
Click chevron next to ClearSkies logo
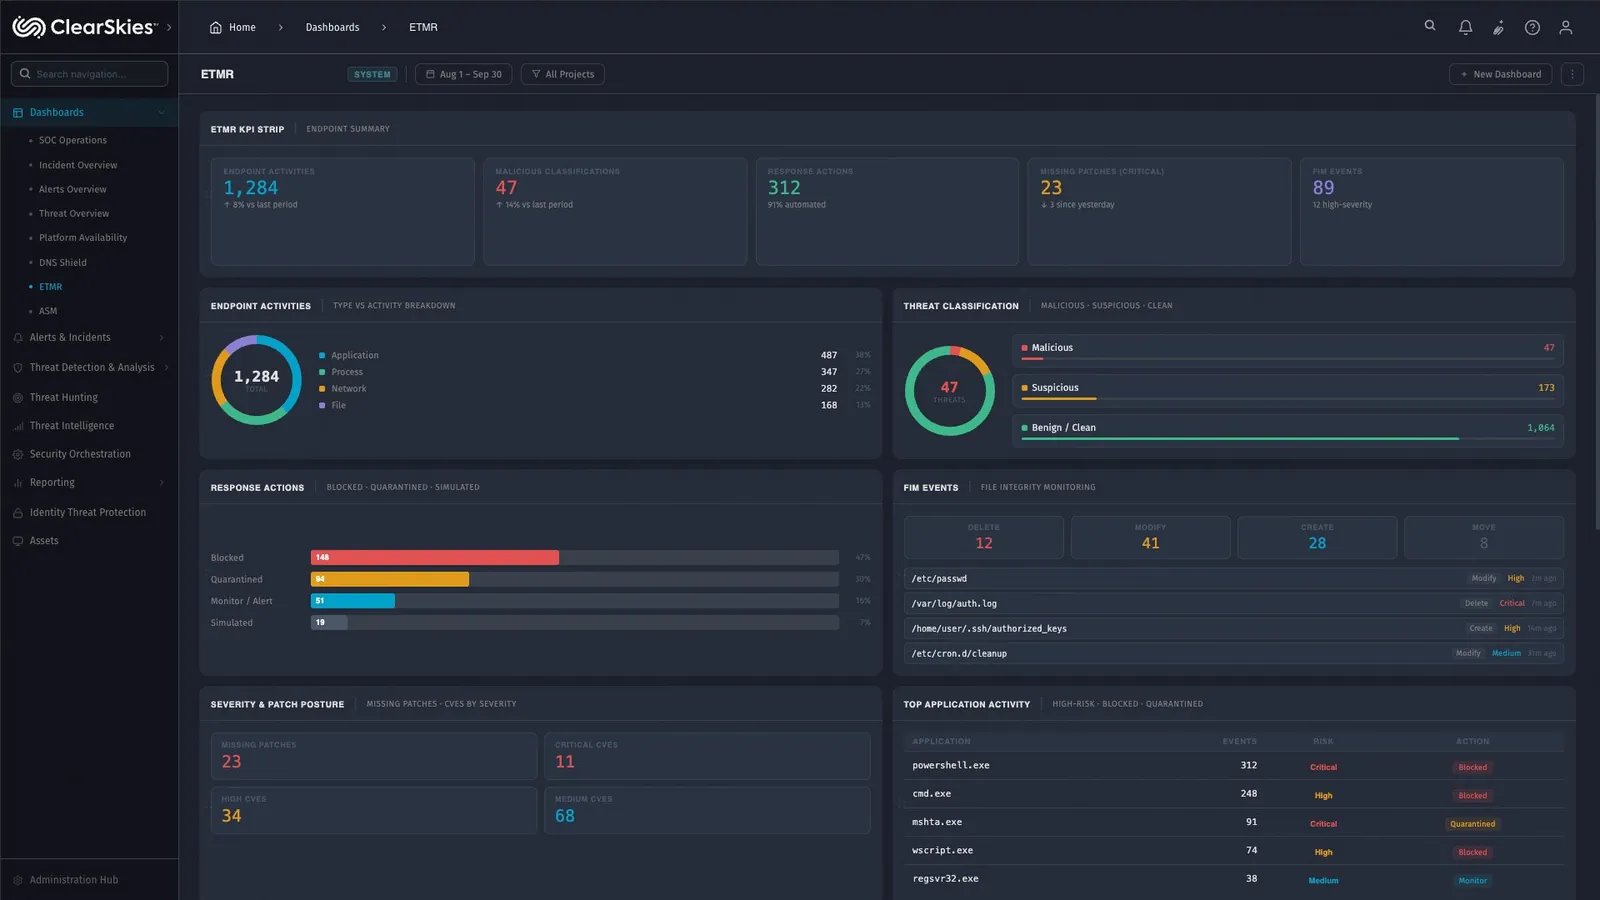169,27
